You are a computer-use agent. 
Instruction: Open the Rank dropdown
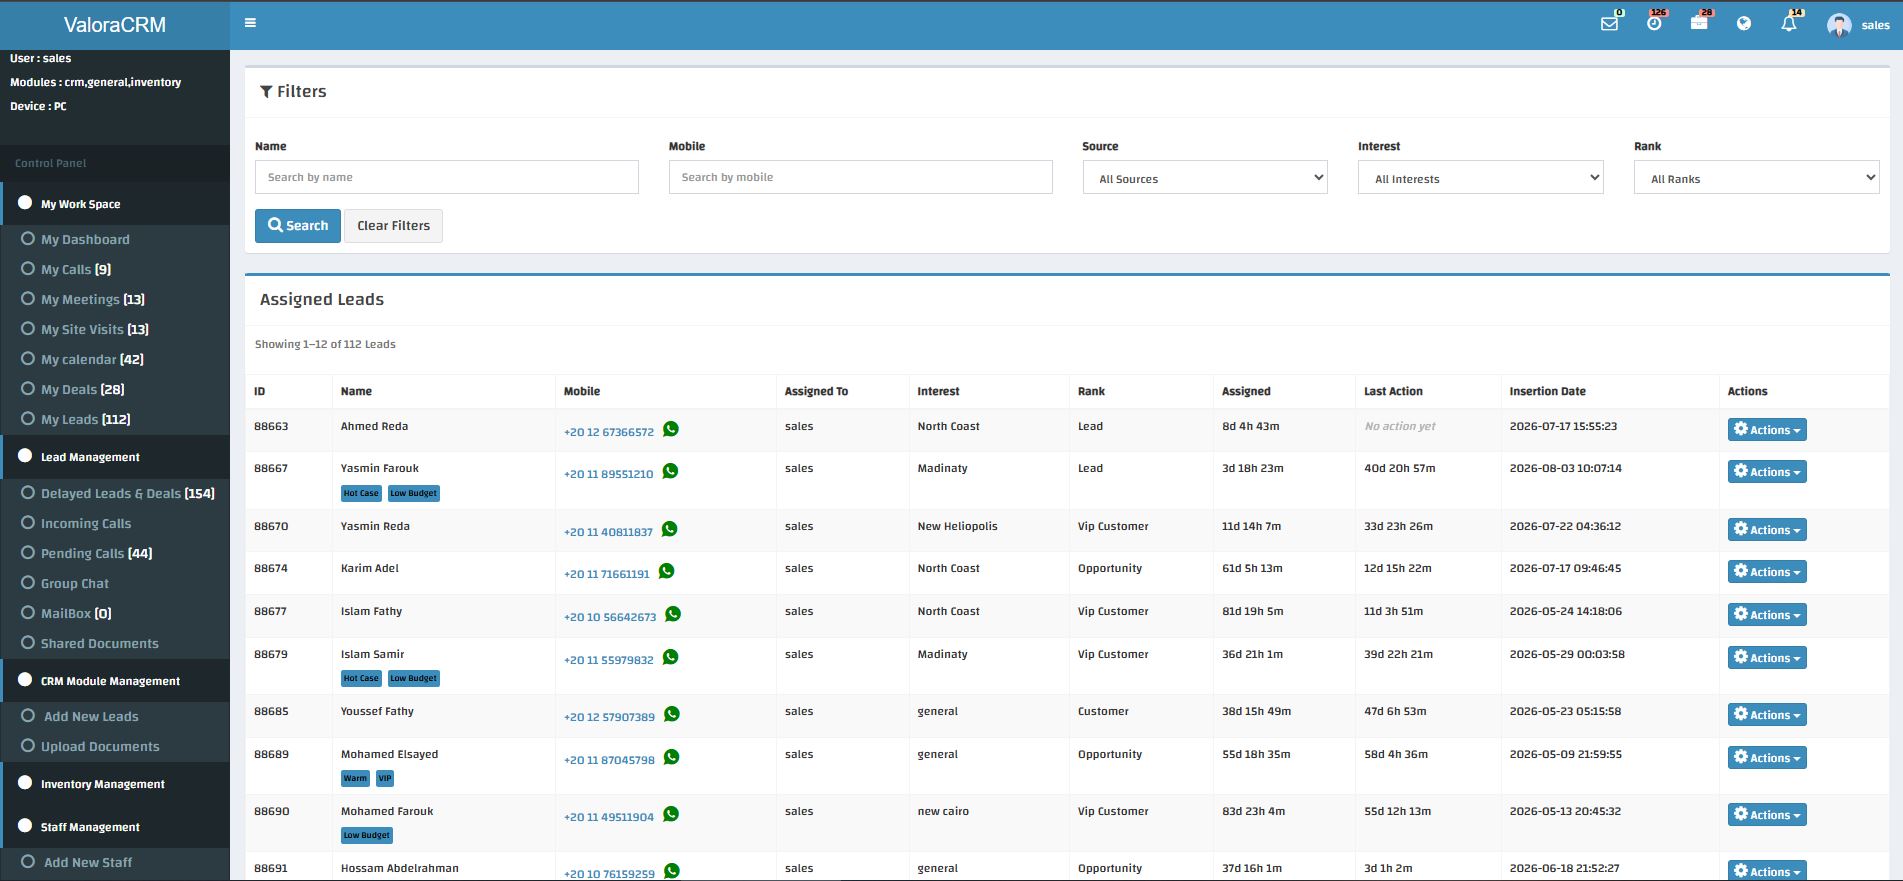click(x=1757, y=178)
